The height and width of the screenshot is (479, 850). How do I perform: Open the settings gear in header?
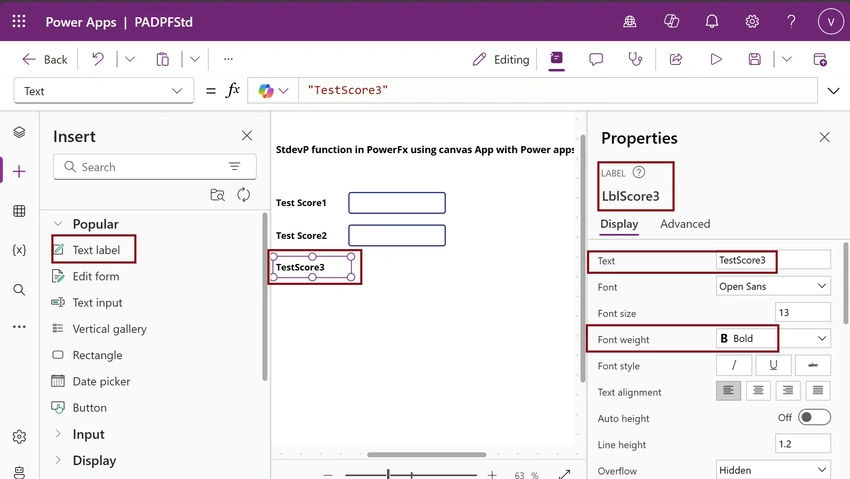752,21
